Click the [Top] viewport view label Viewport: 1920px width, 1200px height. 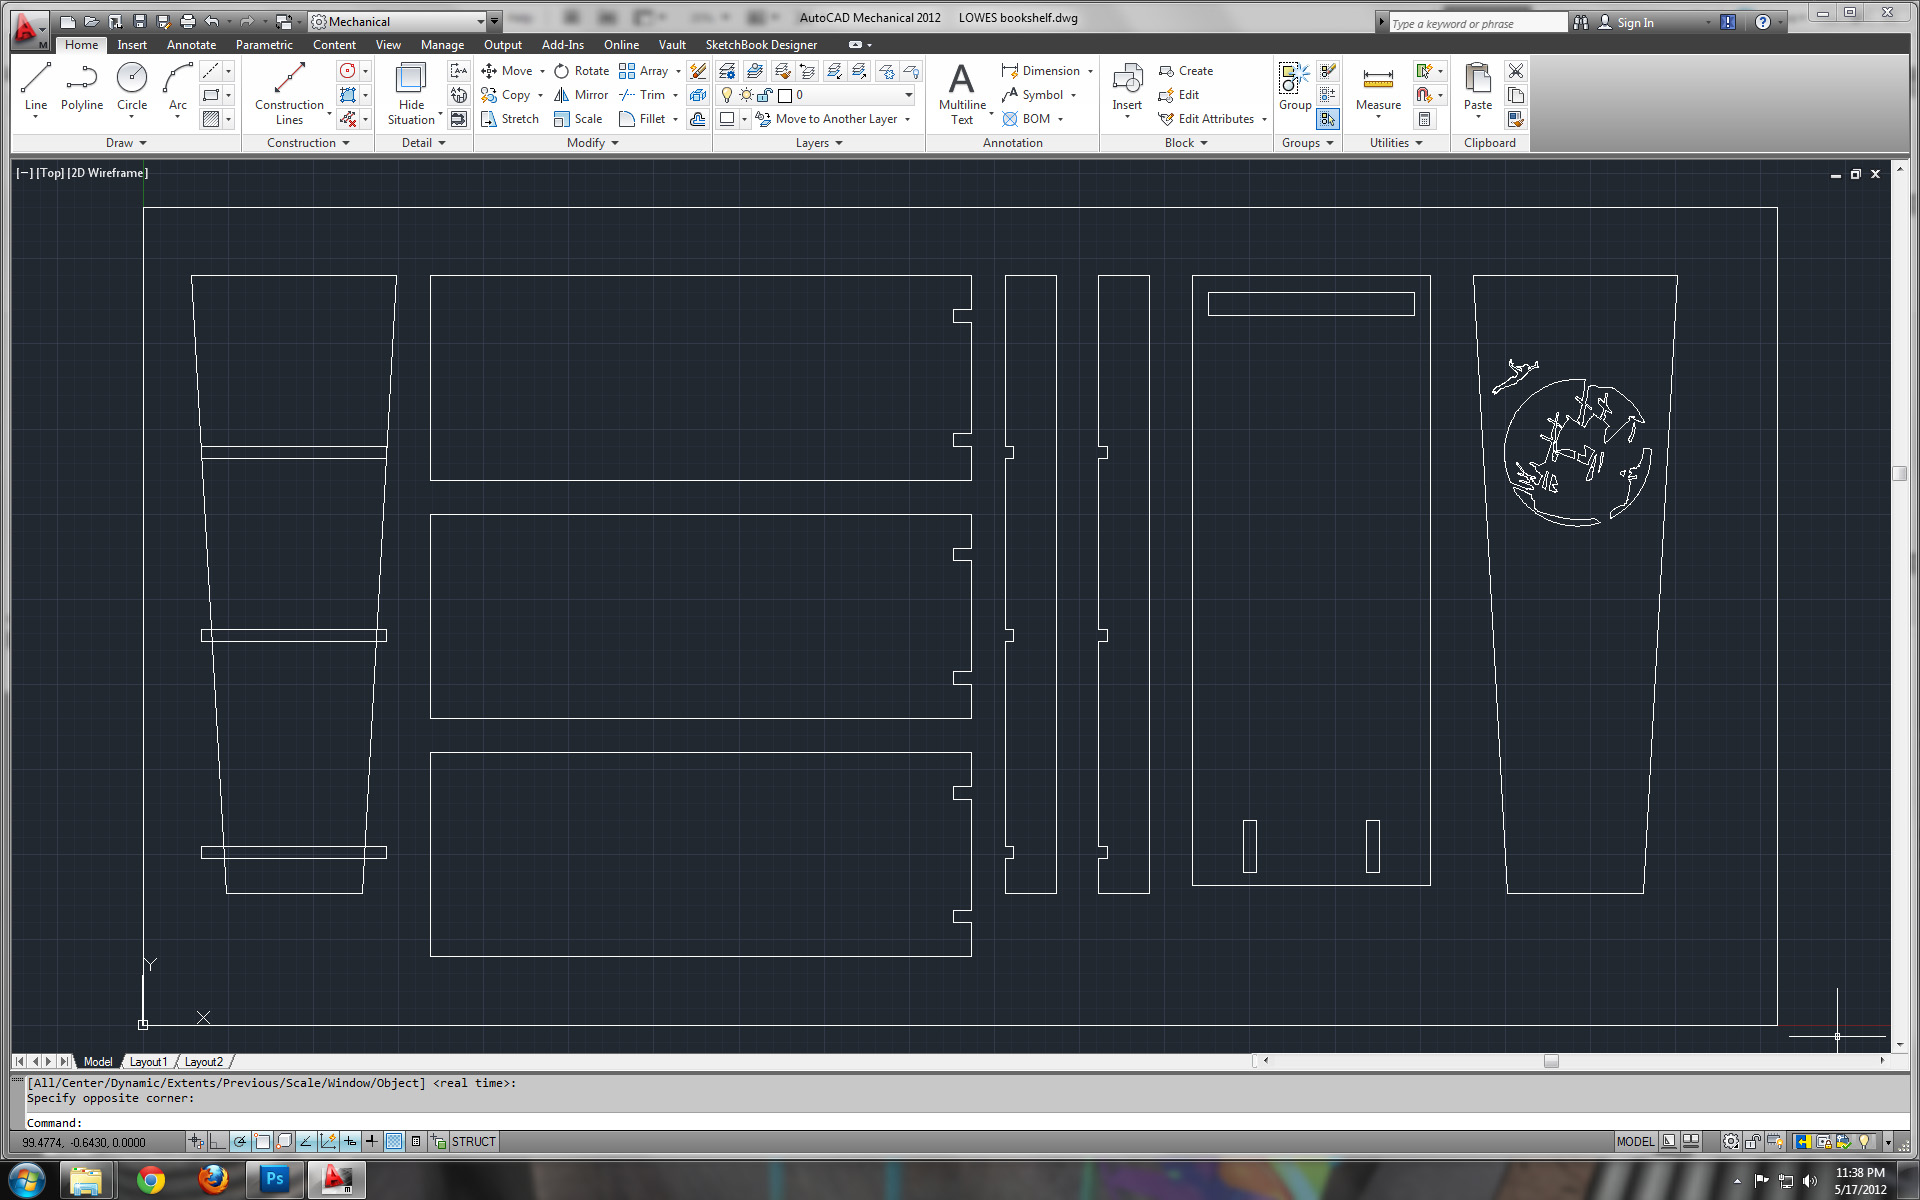point(51,173)
